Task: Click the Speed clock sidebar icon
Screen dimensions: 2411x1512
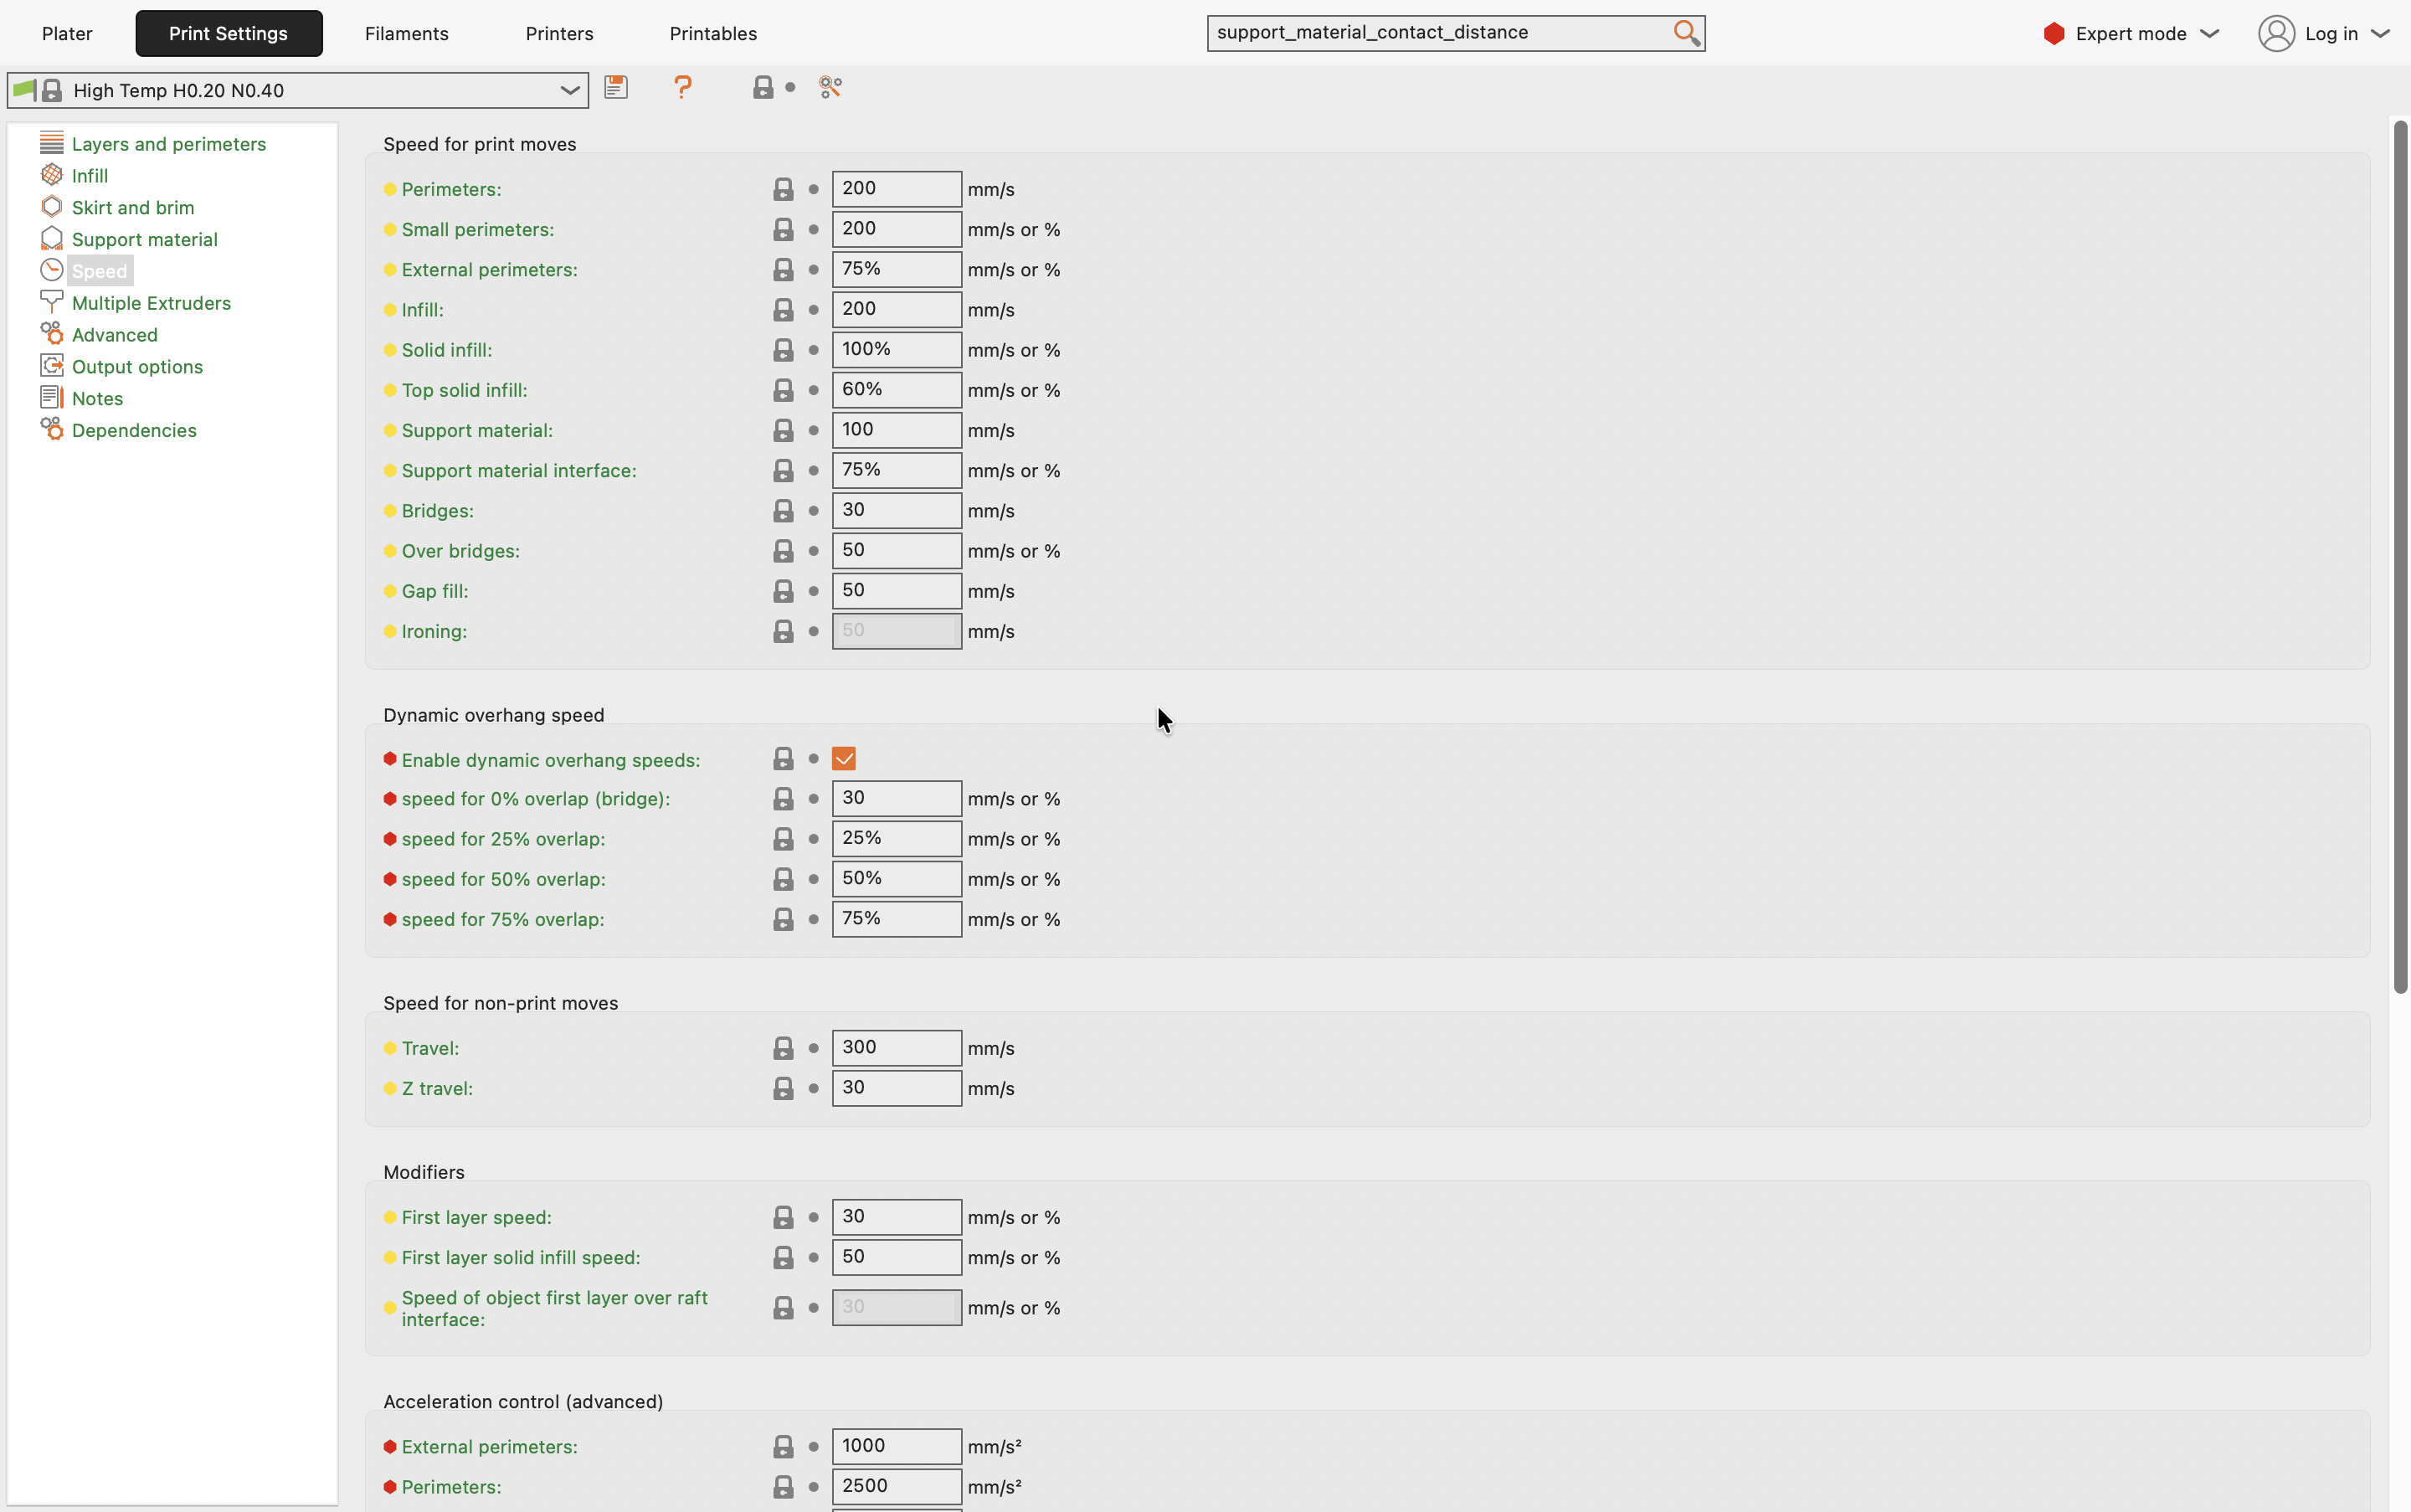Action: [x=52, y=270]
